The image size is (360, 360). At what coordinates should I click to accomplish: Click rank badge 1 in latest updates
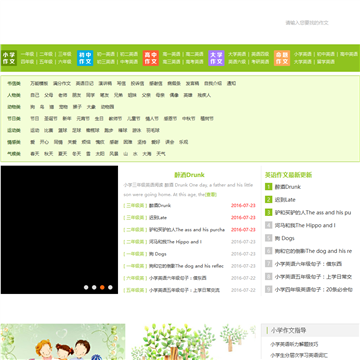[x=269, y=187]
